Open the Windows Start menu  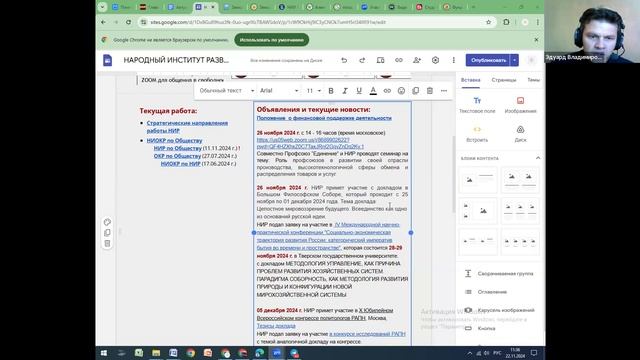(x=104, y=353)
